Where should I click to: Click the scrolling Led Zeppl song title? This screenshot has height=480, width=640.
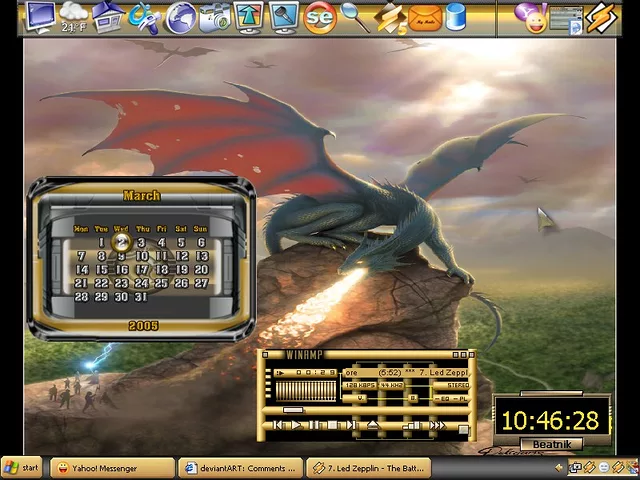406,373
